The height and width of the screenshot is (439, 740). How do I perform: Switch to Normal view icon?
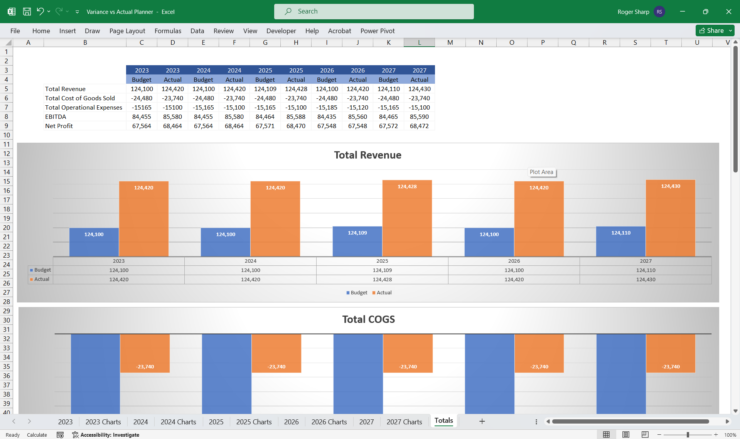(606, 435)
